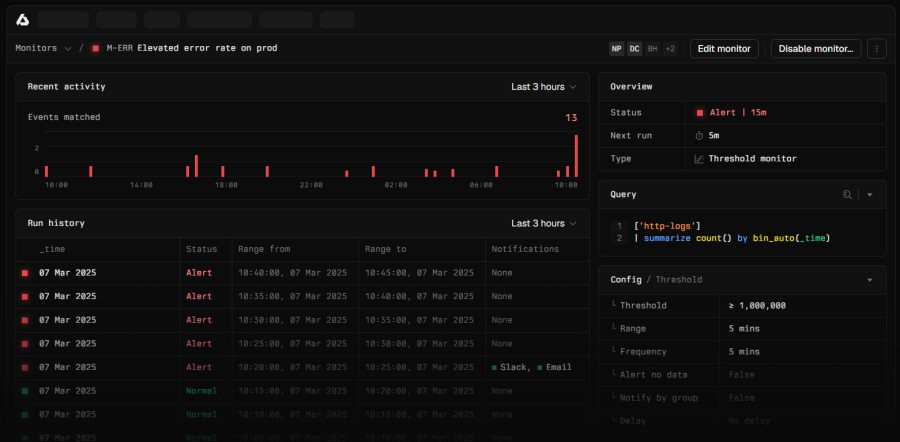Click red status icon of 10:25:00 run row
Viewport: 900px width, 442px height.
pos(25,344)
